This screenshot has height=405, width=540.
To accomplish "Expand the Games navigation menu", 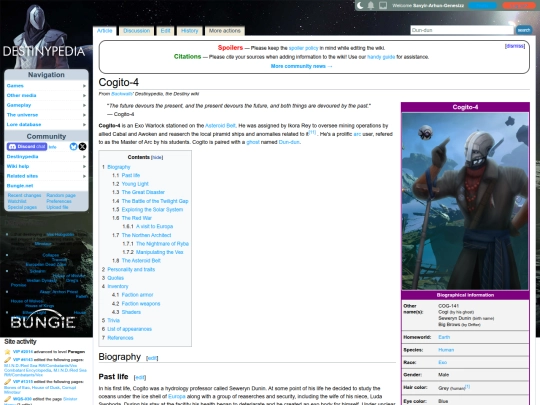I will 46,86.
